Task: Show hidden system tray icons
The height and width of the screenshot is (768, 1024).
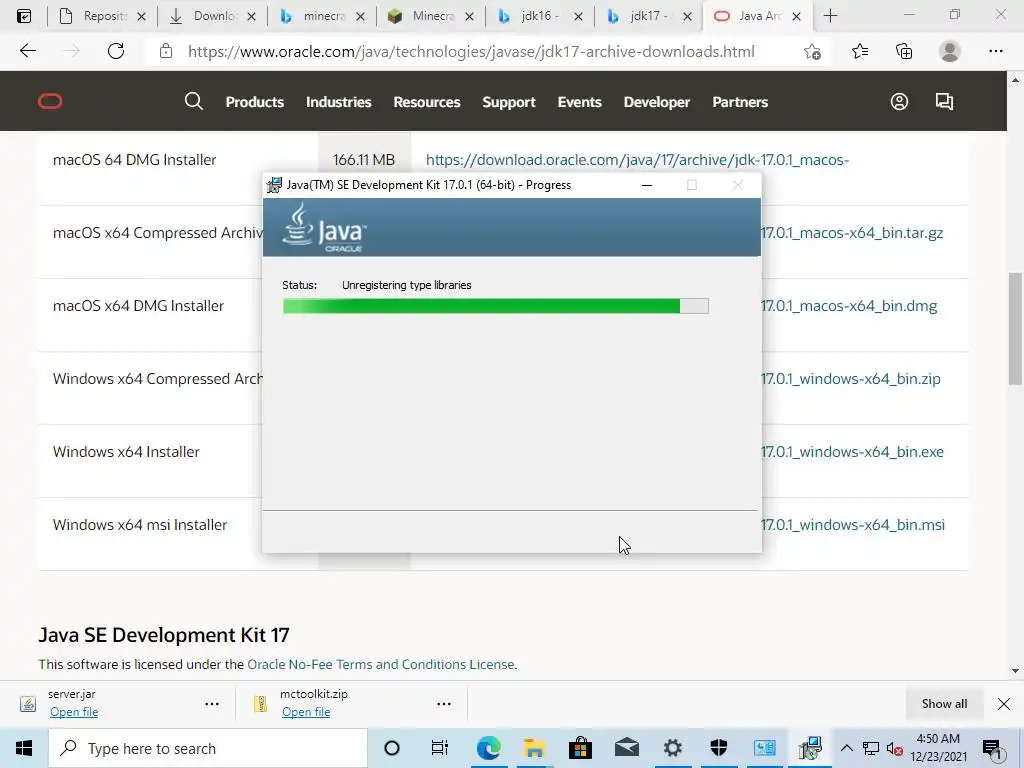Action: (846, 748)
